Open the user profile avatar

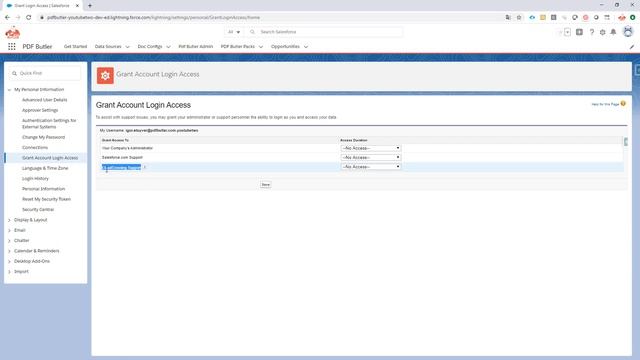628,32
